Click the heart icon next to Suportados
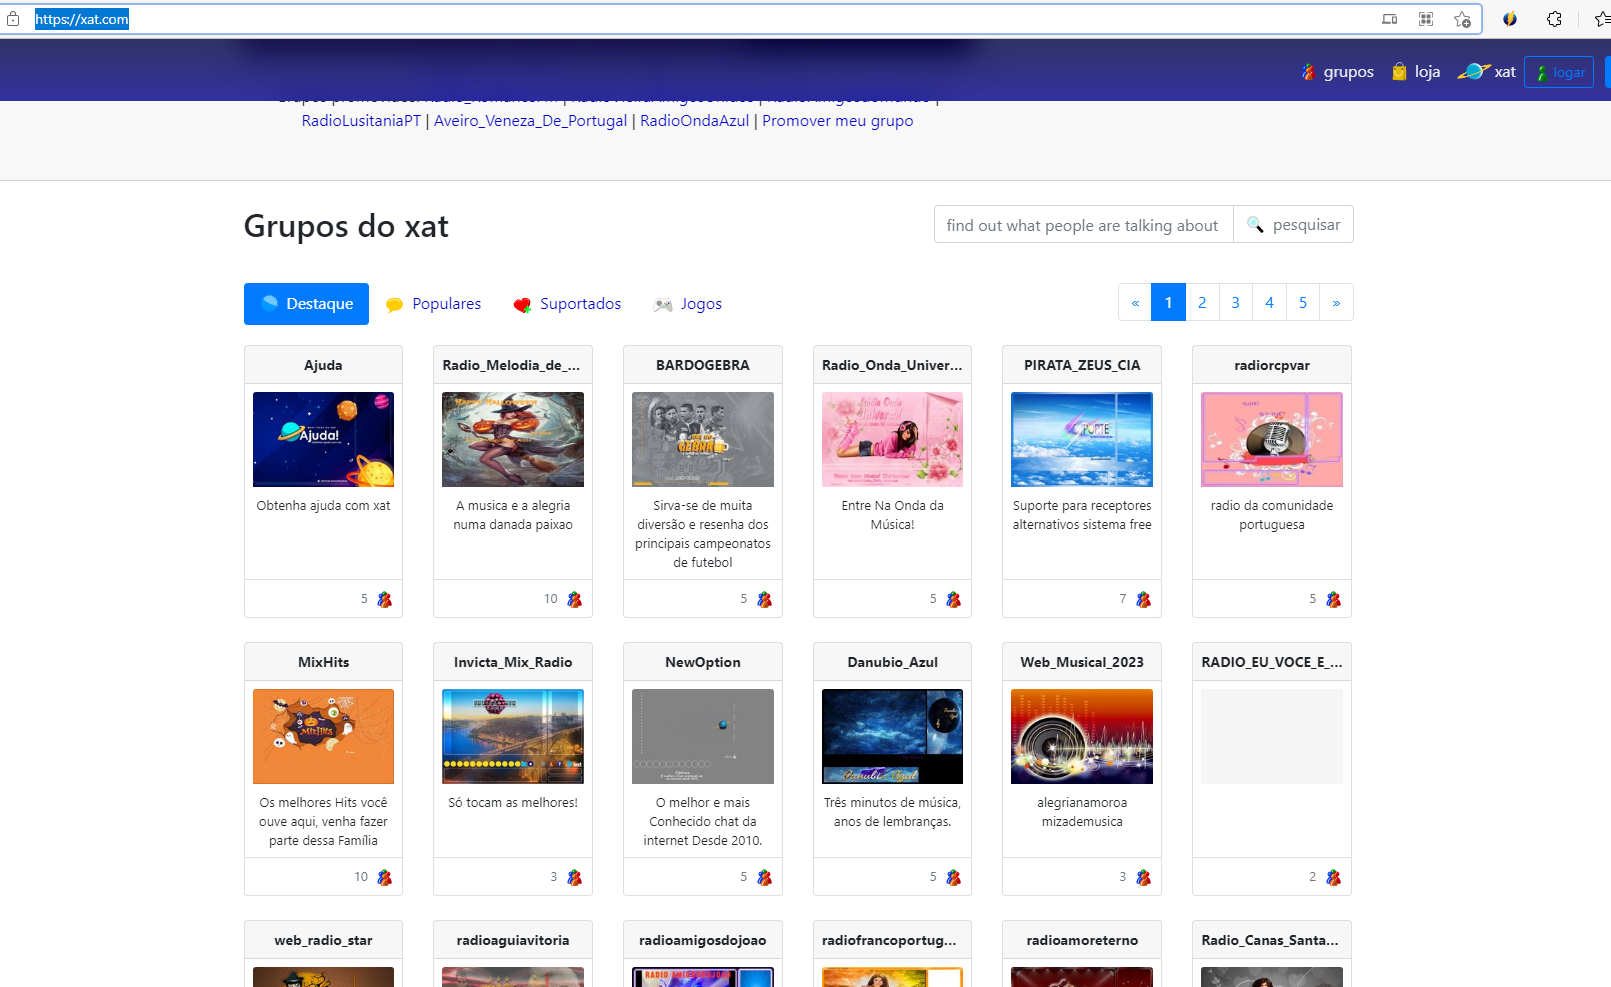Image resolution: width=1611 pixels, height=987 pixels. 522,304
